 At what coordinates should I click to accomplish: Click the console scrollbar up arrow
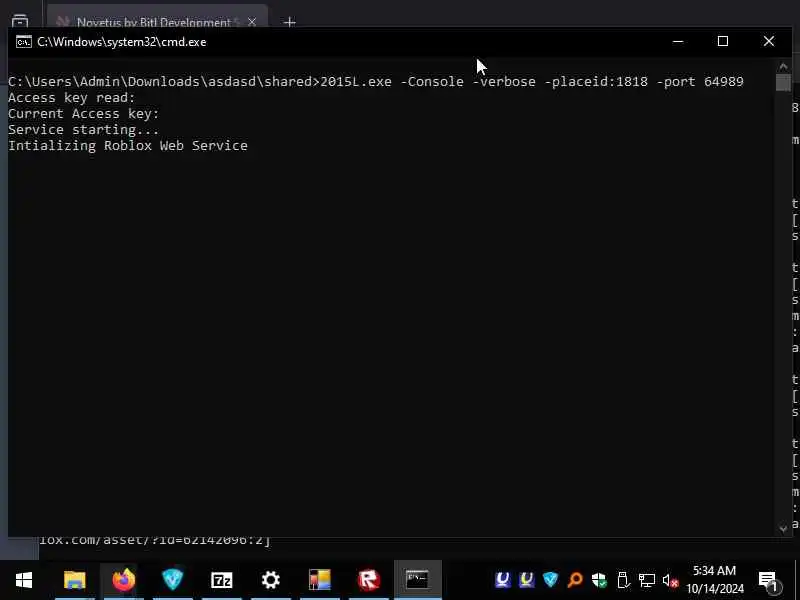click(x=783, y=66)
